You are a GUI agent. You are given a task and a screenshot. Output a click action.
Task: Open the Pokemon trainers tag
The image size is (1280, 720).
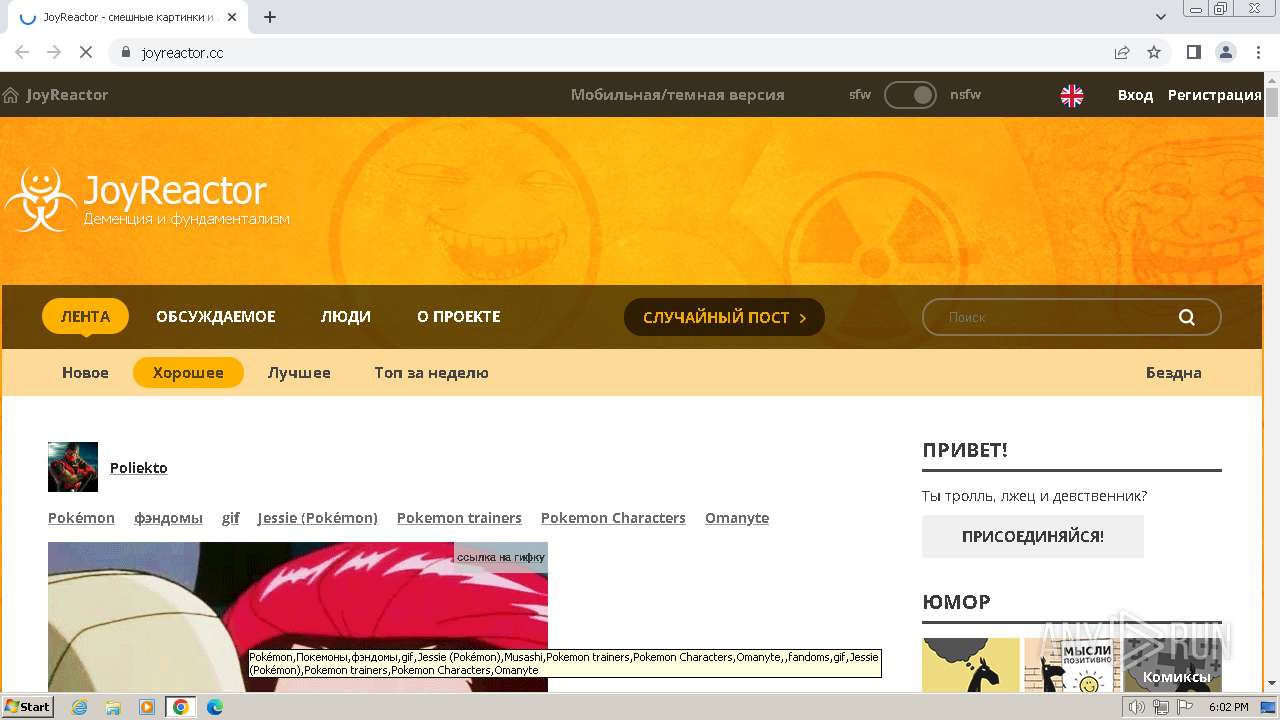tap(459, 518)
